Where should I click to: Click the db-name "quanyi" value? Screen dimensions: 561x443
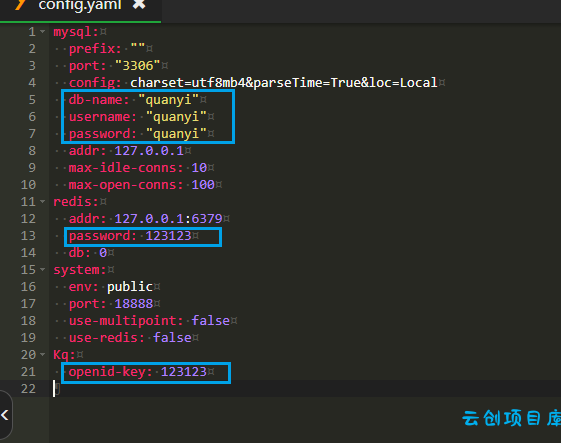(169, 100)
